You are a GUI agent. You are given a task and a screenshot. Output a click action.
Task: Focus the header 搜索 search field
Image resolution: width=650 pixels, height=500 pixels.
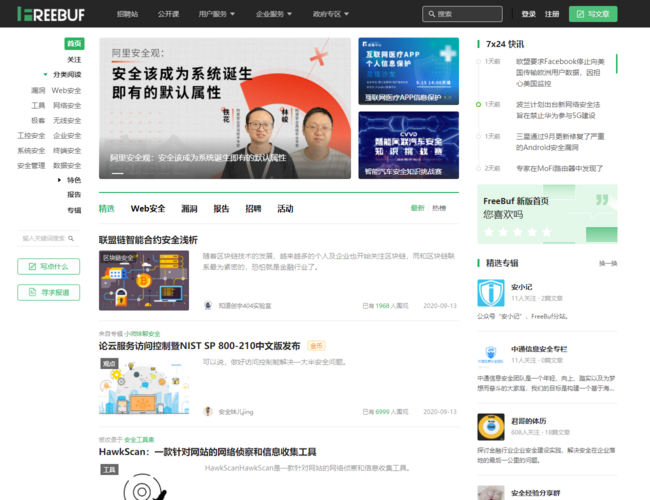(462, 14)
